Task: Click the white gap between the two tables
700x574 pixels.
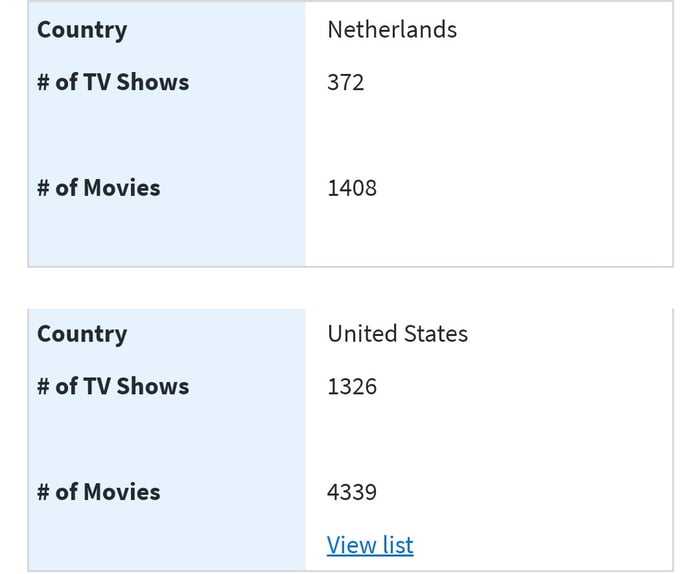Action: click(350, 288)
